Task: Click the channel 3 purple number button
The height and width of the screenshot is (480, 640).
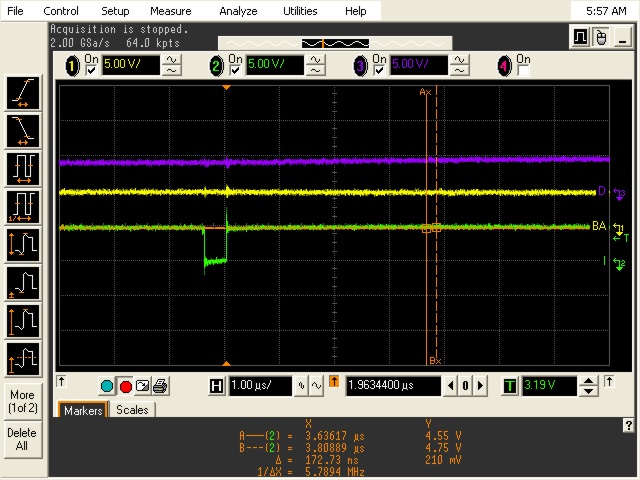Action: click(360, 66)
